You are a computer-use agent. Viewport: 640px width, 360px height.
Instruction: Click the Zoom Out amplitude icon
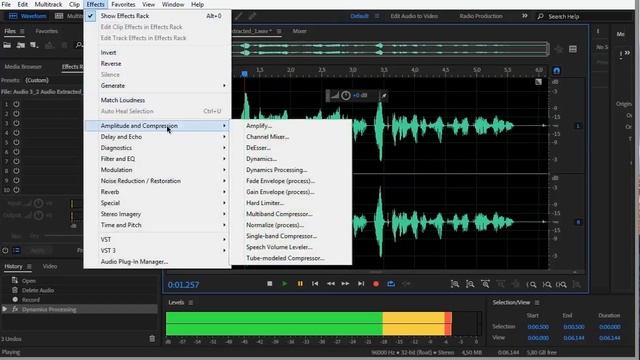click(x=470, y=284)
